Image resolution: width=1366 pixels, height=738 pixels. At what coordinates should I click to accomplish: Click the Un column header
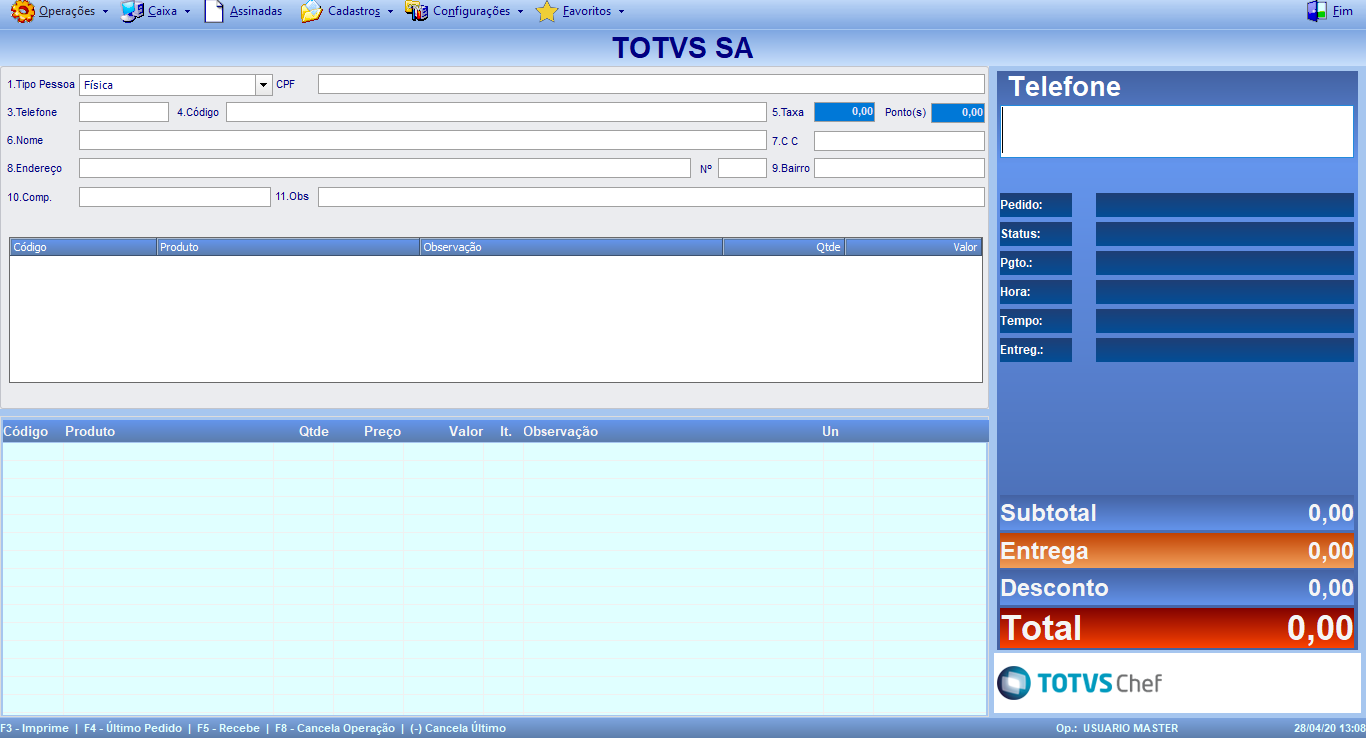pyautogui.click(x=830, y=431)
